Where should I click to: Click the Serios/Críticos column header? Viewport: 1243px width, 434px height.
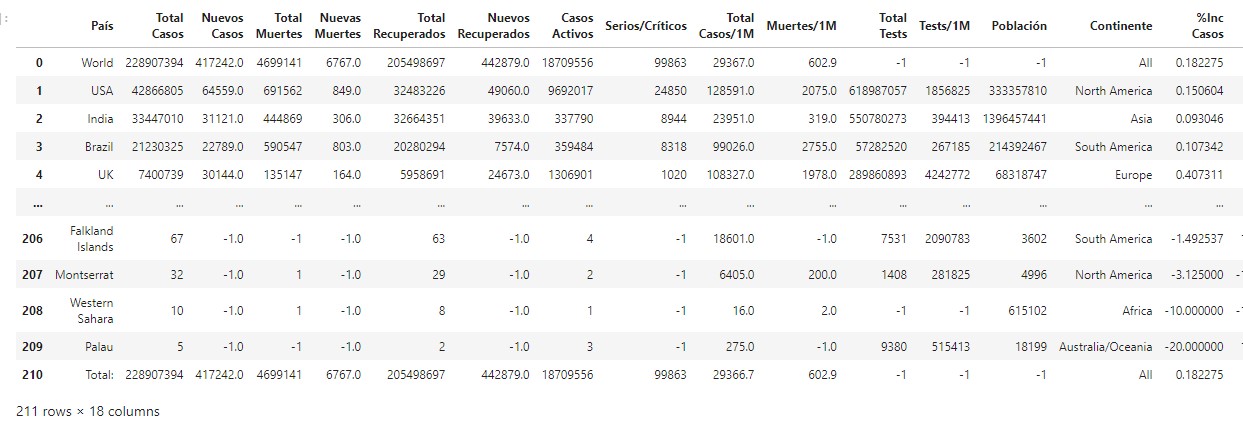point(646,26)
